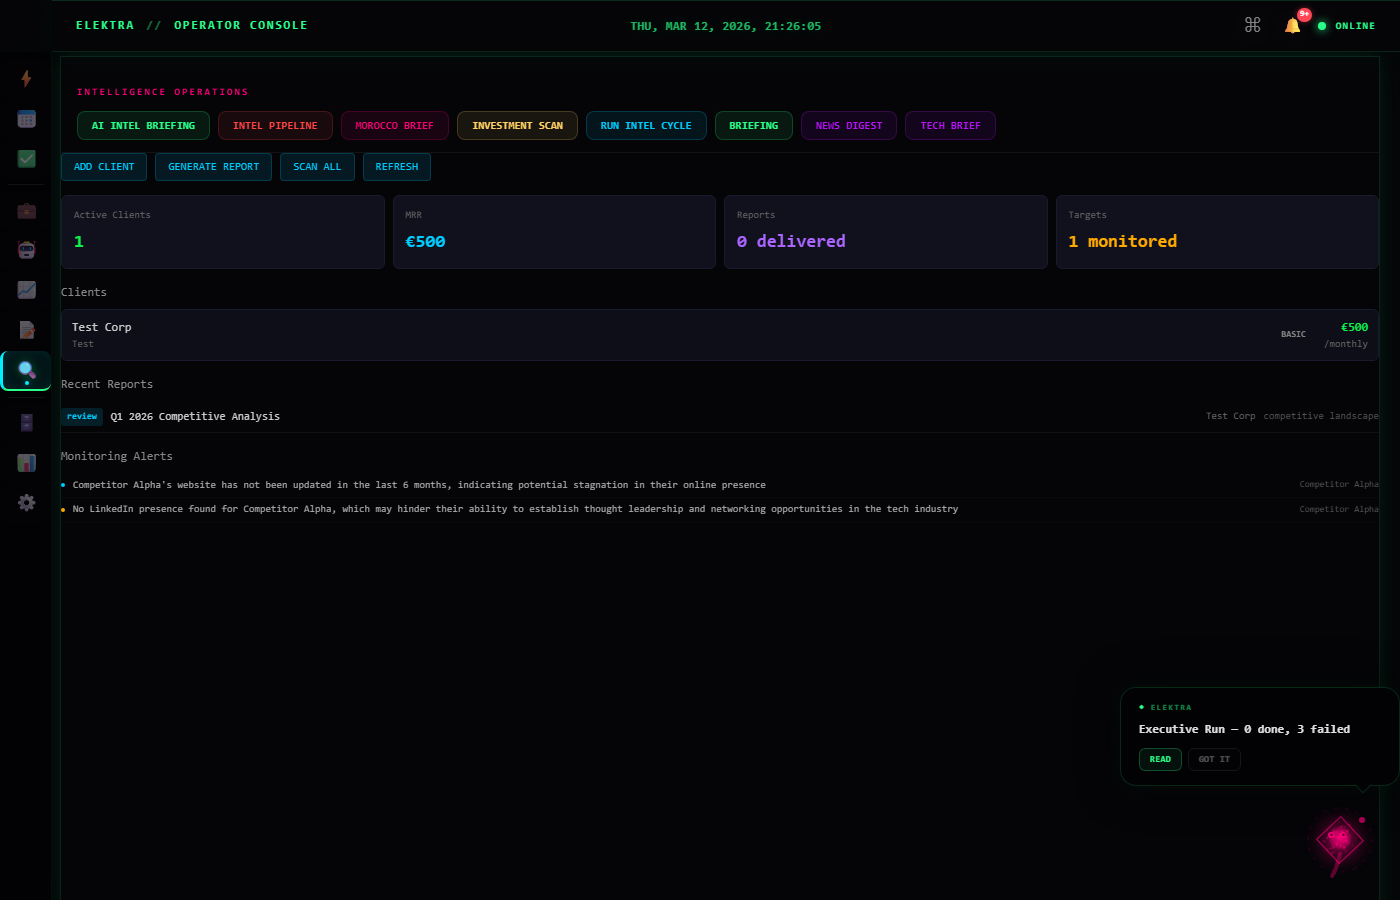
Task: Dismiss notification with Got It button
Action: click(1214, 760)
